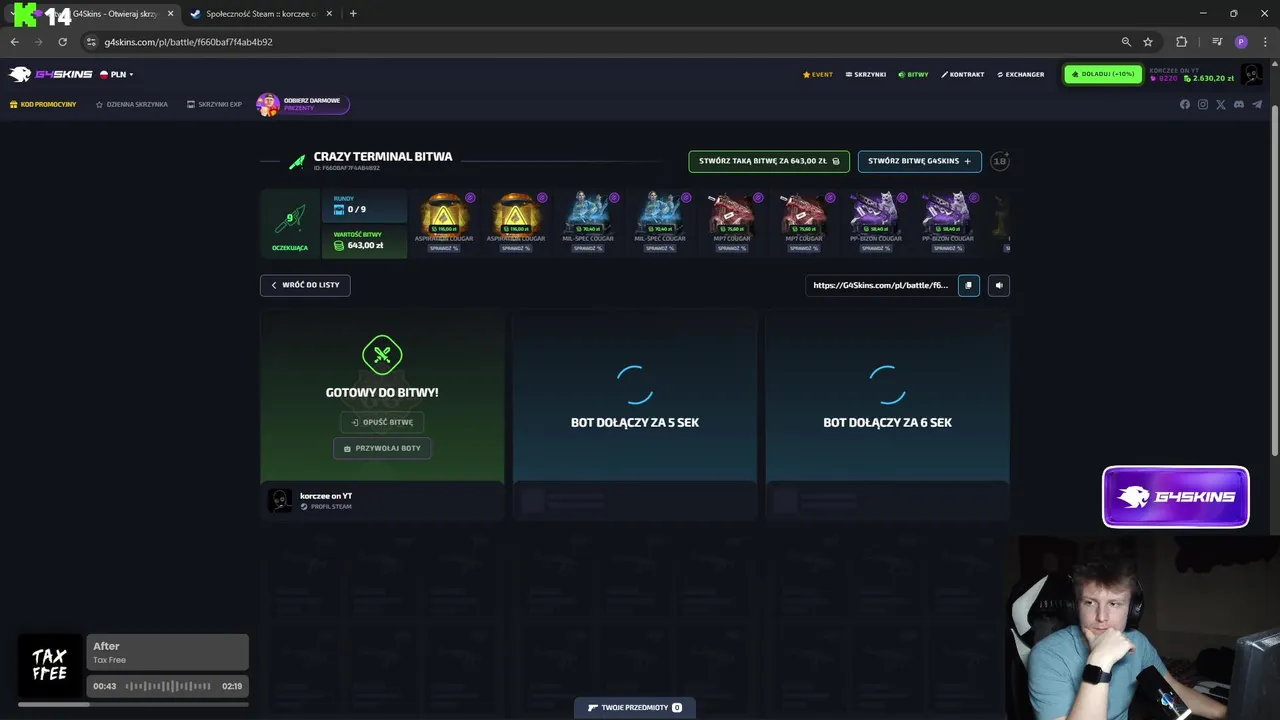Expand the PLN currency dropdown
Screen dimensions: 1280x720
[116, 74]
